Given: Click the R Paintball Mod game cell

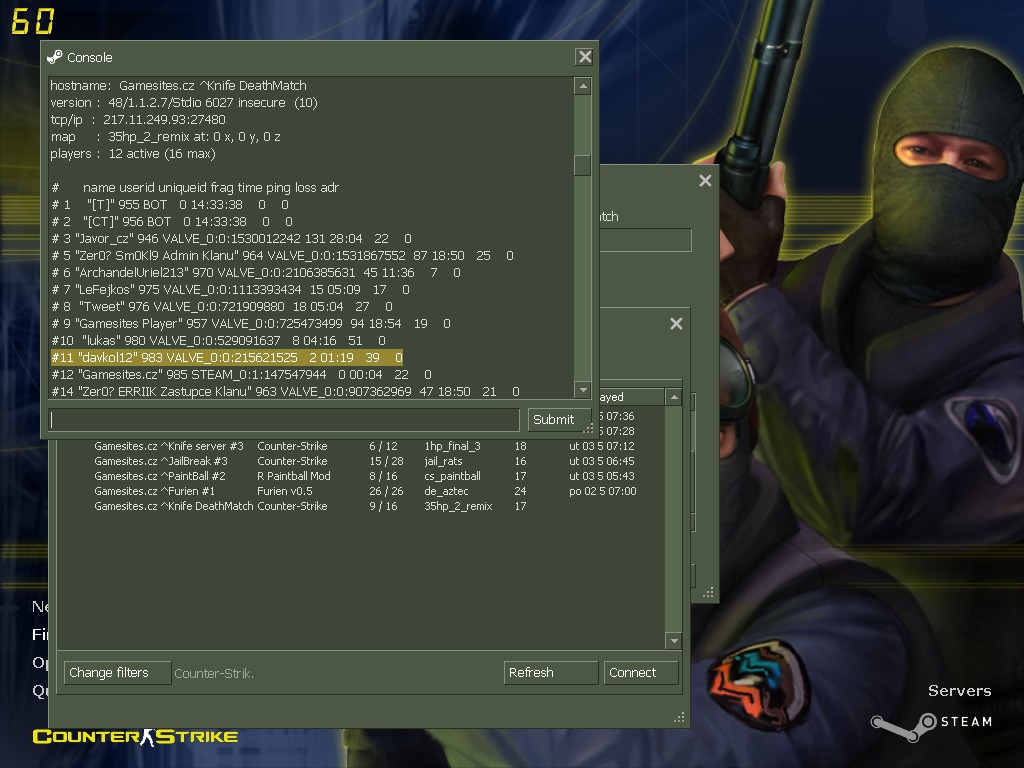Looking at the screenshot, I should [294, 476].
